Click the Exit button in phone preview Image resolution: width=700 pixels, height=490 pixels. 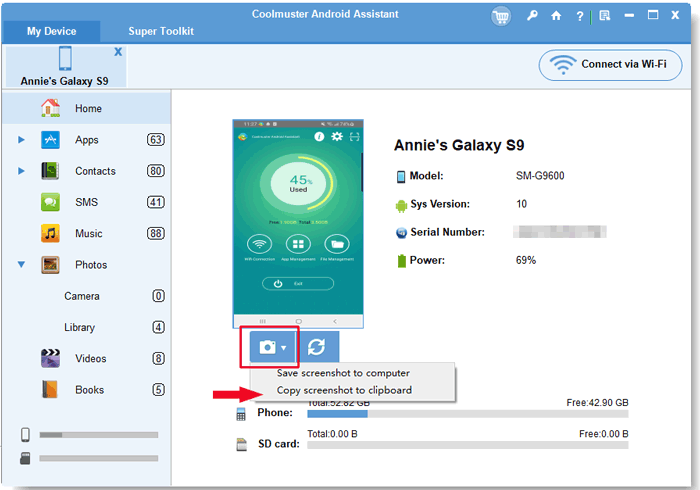click(x=298, y=283)
